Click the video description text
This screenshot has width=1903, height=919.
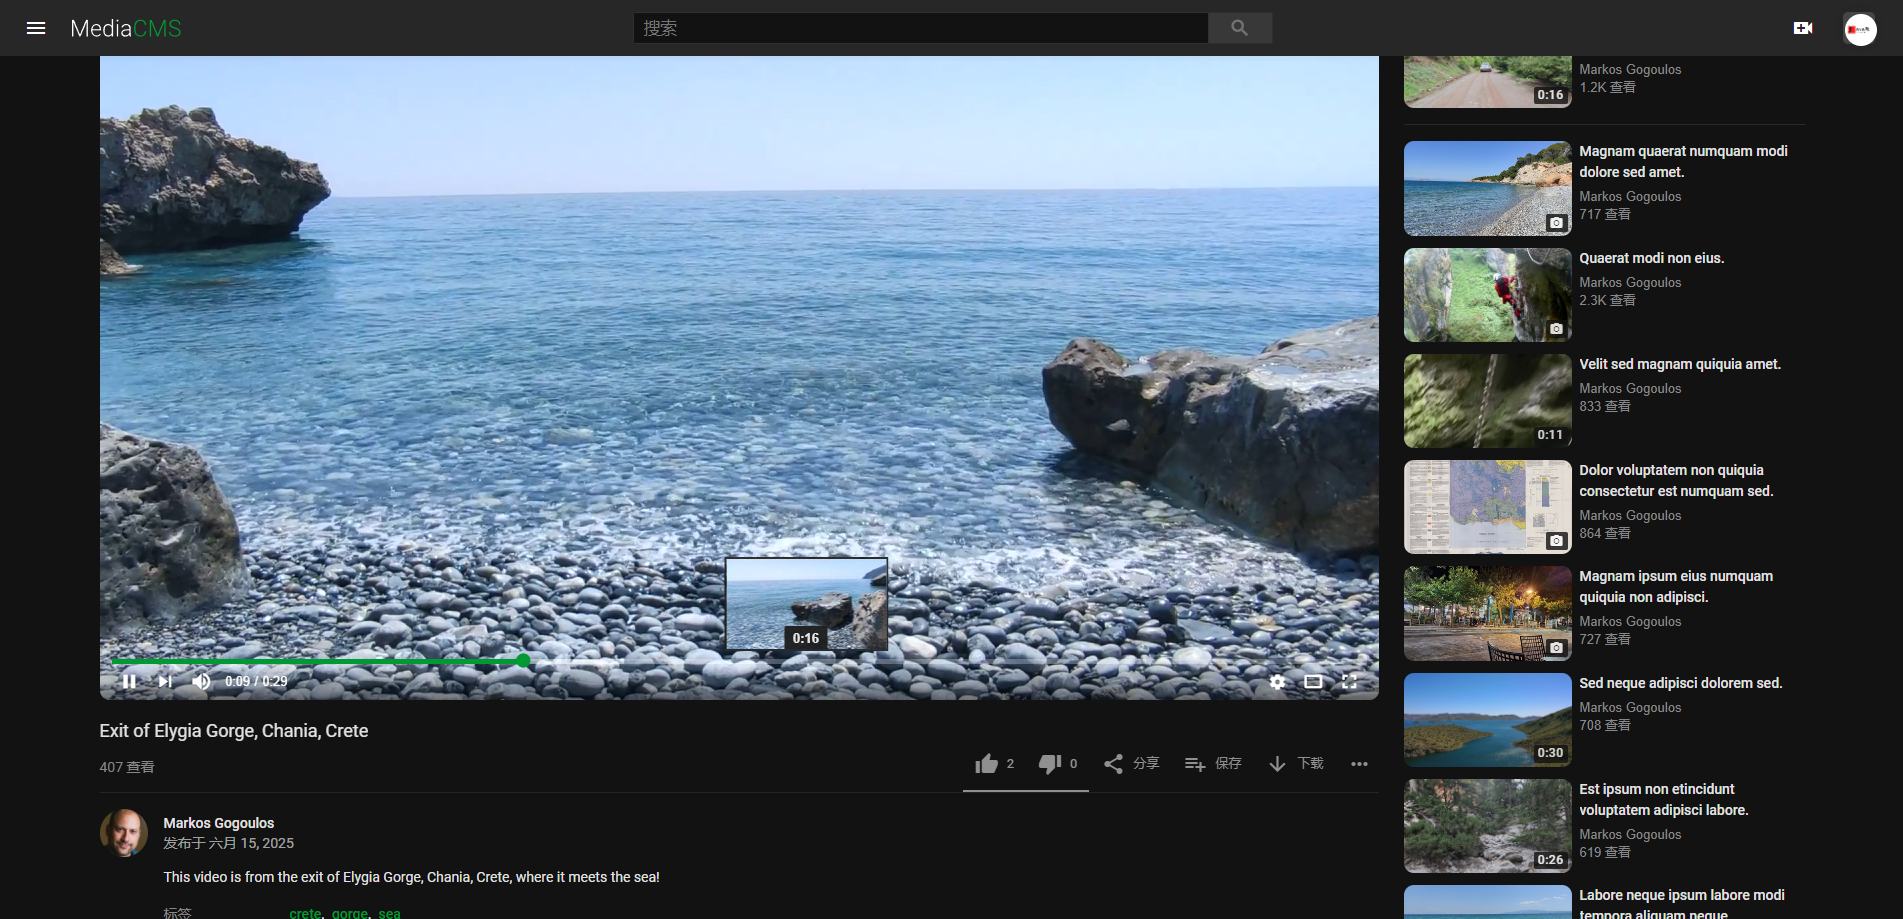pyautogui.click(x=411, y=877)
